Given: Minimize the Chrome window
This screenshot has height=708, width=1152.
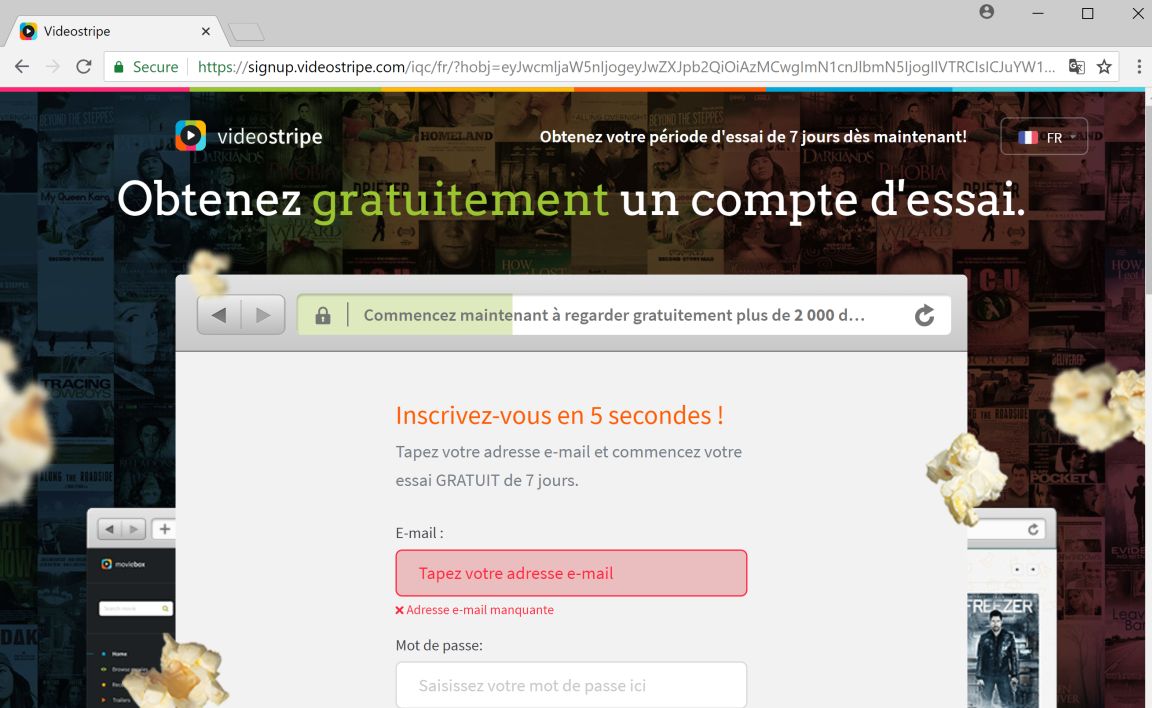Looking at the screenshot, I should click(x=1037, y=13).
